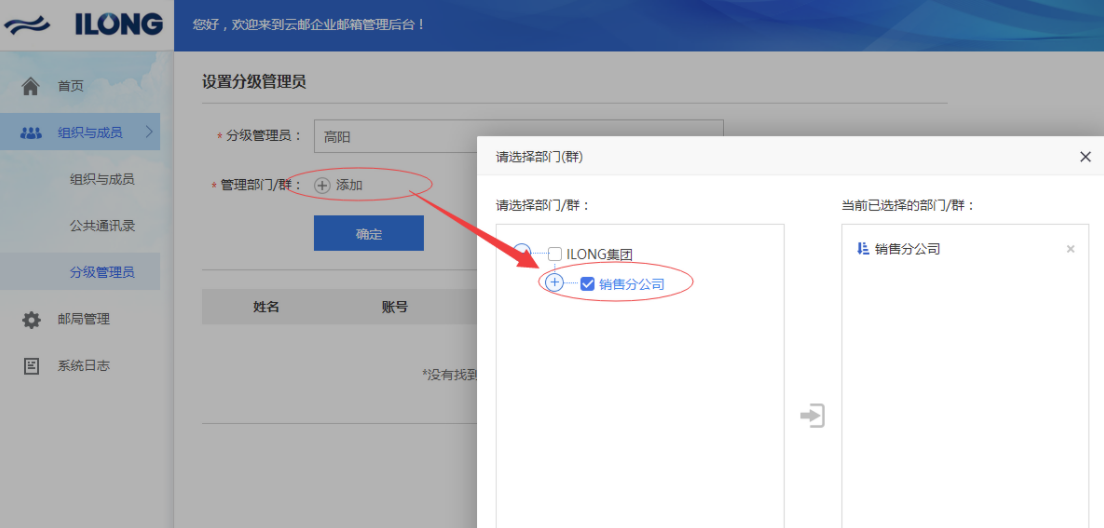
Task: Click the move-to-selected arrow icon between panels
Action: click(x=812, y=415)
